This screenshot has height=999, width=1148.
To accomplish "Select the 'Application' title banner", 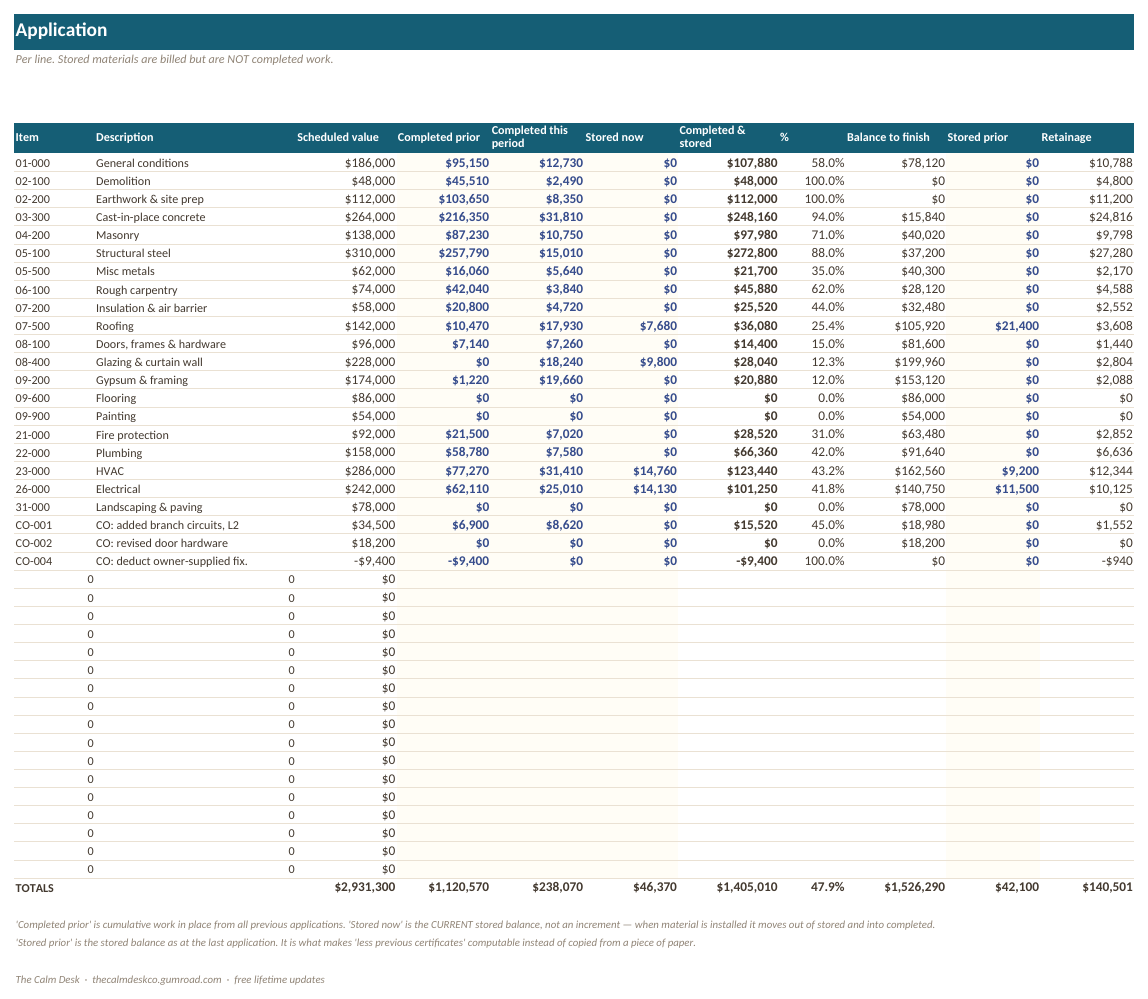I will click(573, 31).
